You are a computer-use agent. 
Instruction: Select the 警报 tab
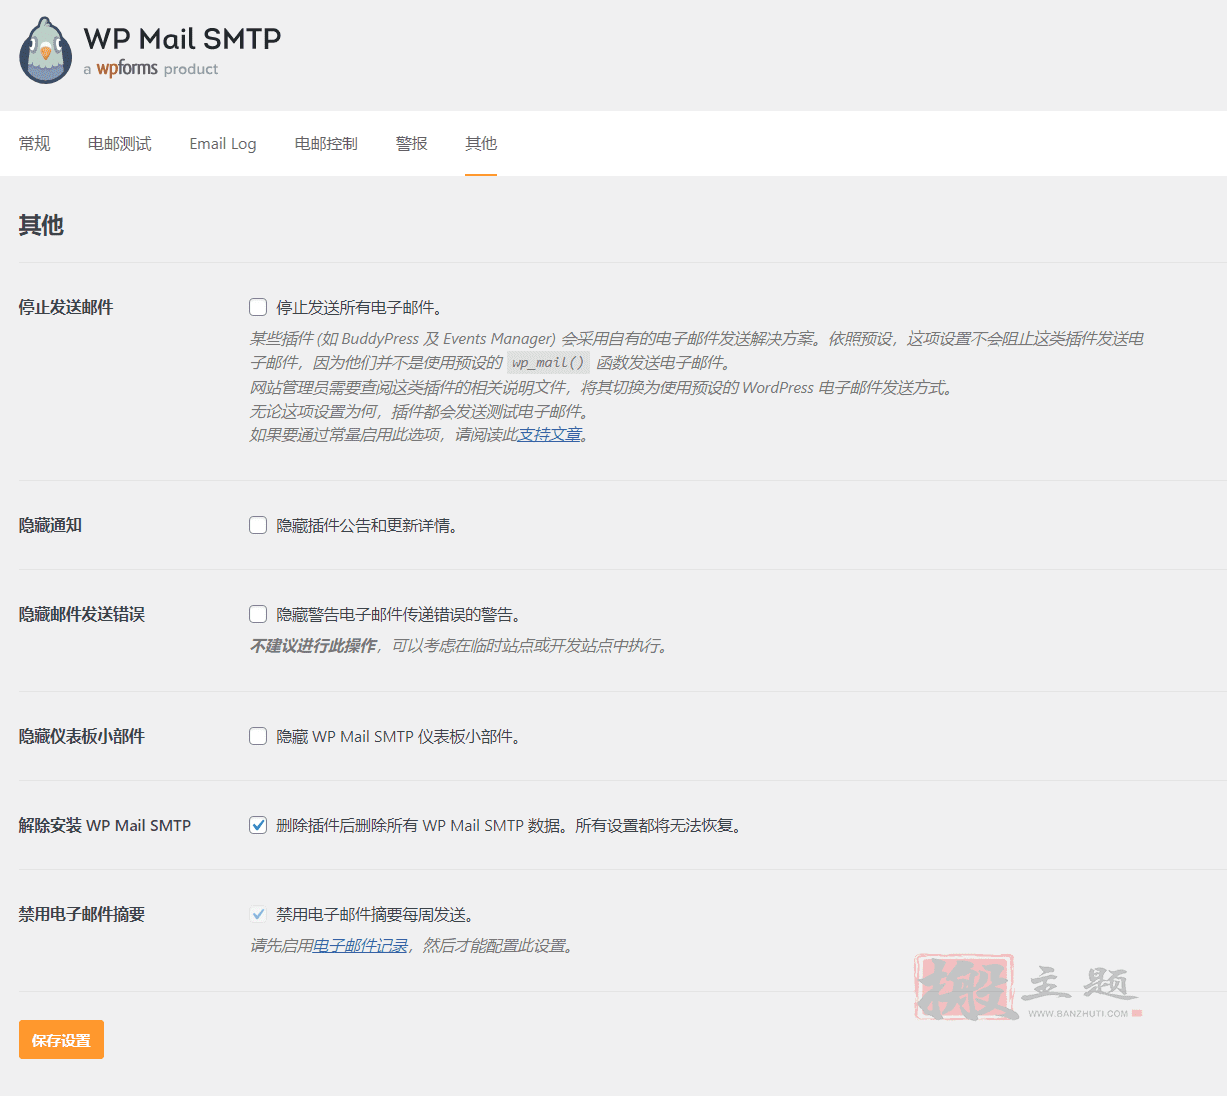click(x=411, y=144)
